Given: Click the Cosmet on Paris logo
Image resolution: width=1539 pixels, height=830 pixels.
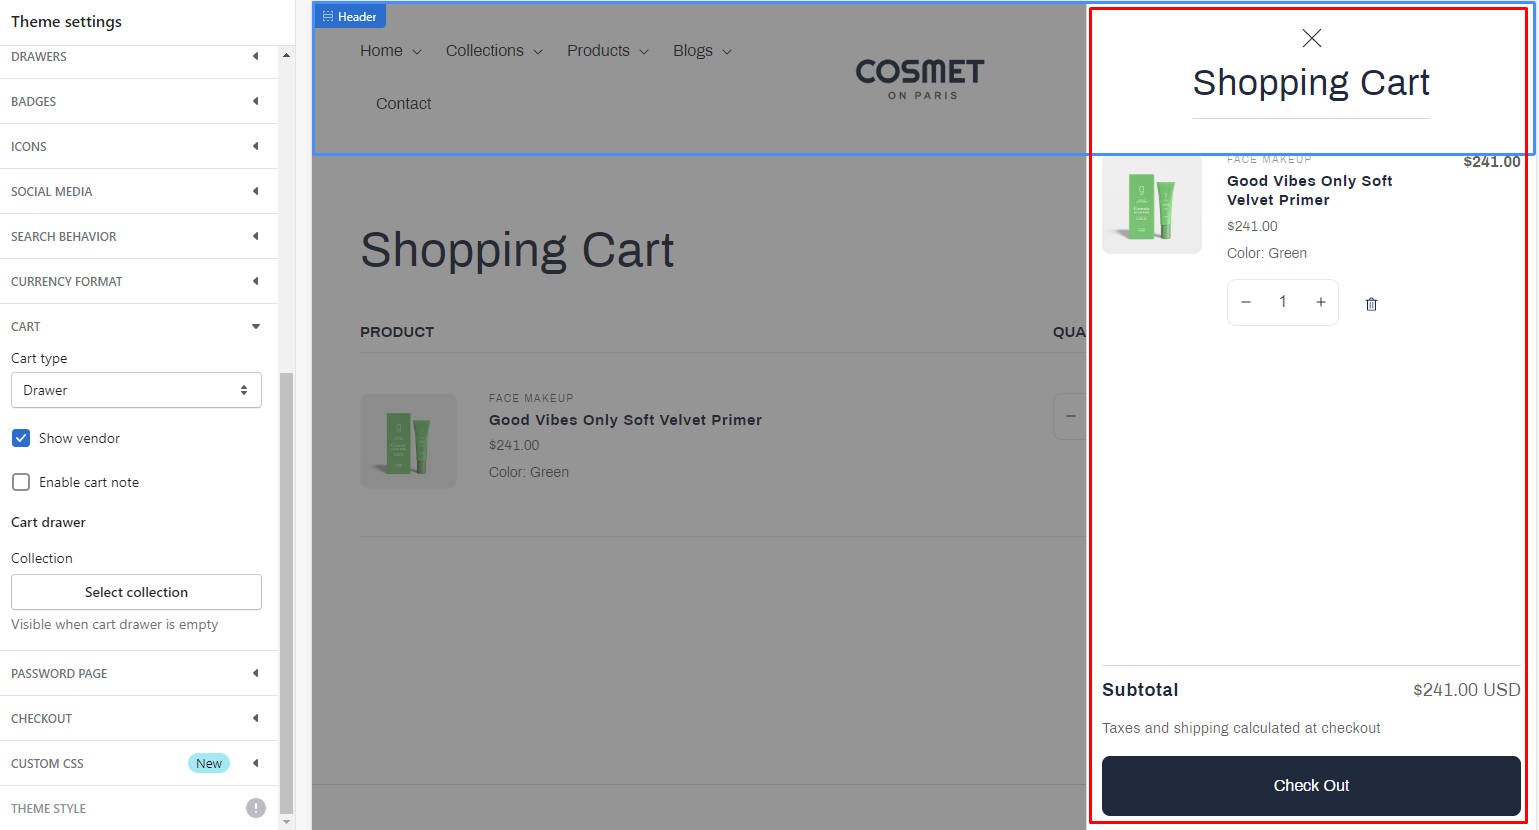Looking at the screenshot, I should tap(921, 79).
